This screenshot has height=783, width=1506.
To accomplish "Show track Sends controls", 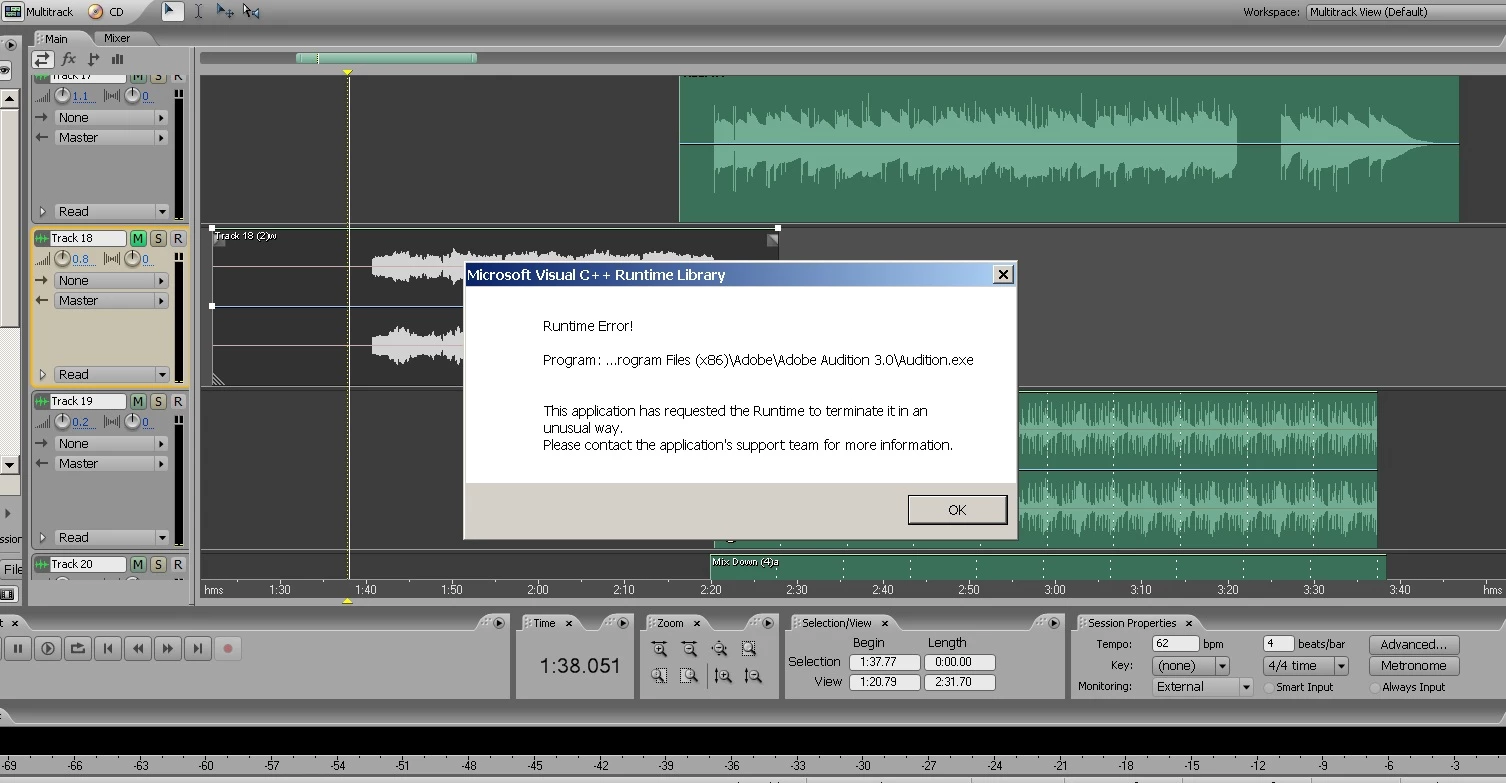I will point(94,60).
